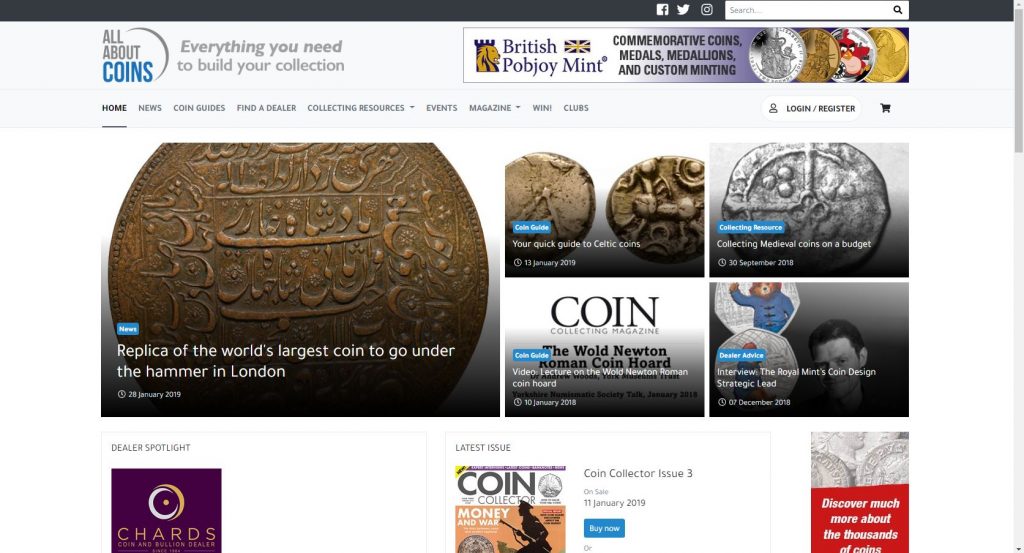Click inside the Search input field
This screenshot has width=1024, height=553.
(807, 10)
